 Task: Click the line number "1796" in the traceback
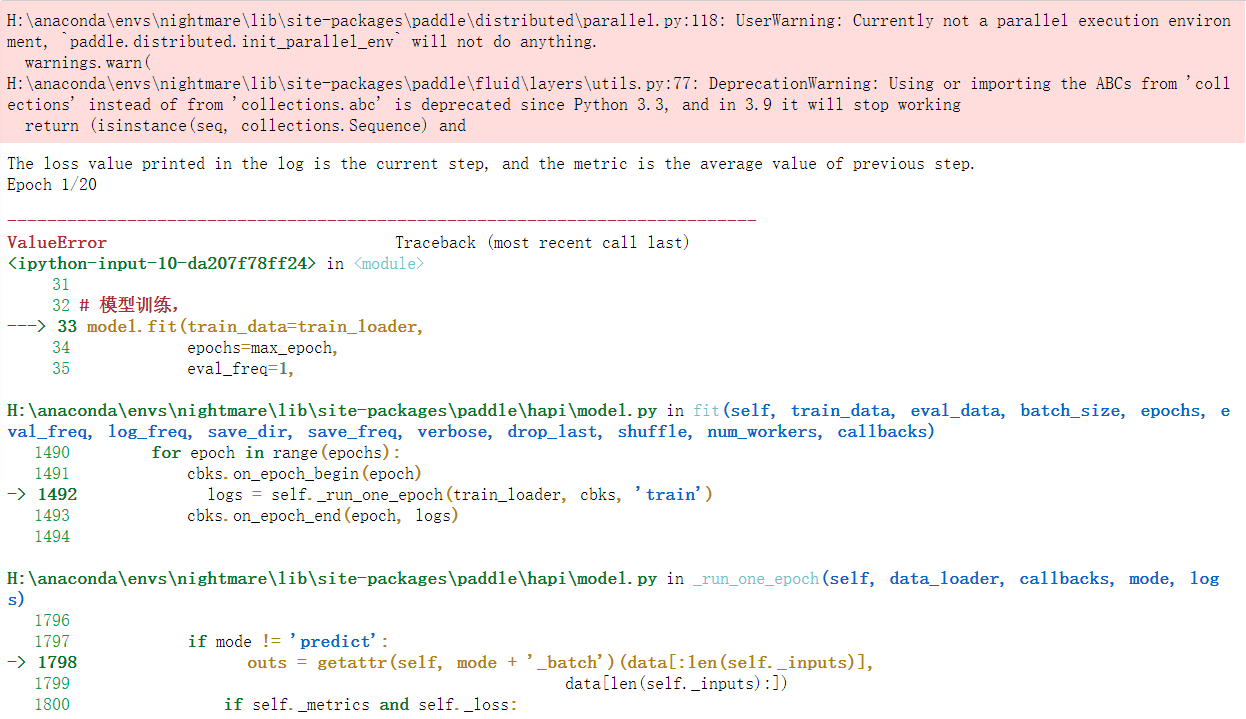[x=52, y=621]
